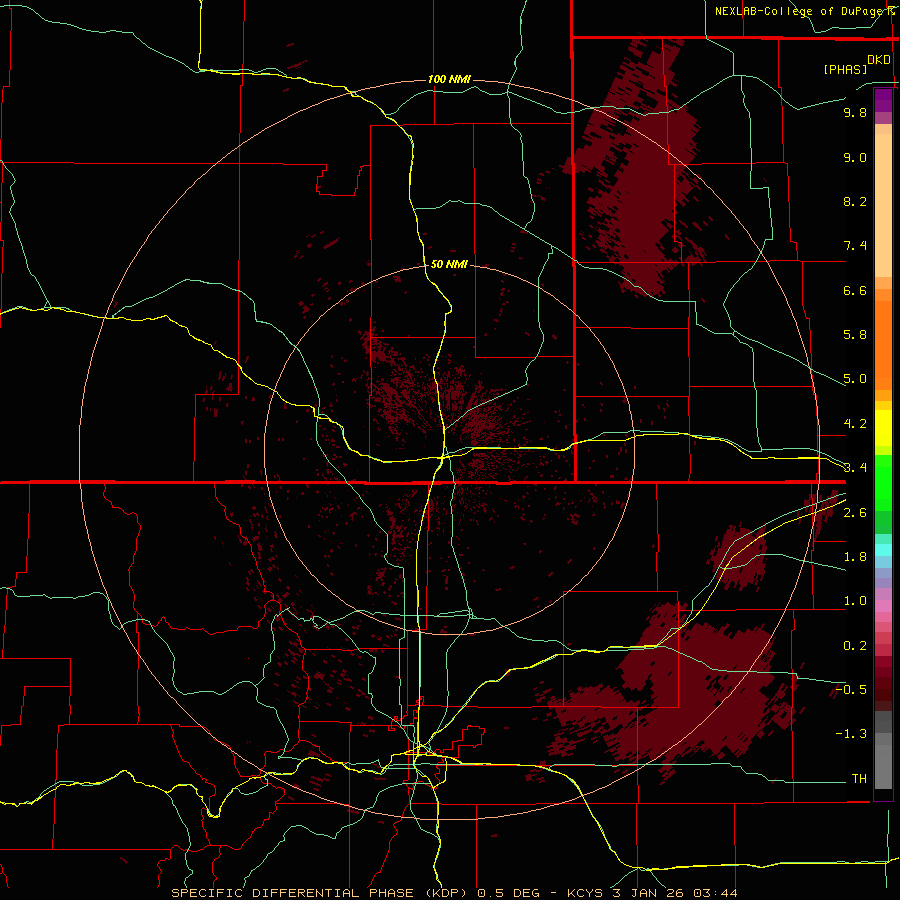This screenshot has height=900, width=900.
Task: Click the 100 NMI range ring label
Action: (449, 79)
